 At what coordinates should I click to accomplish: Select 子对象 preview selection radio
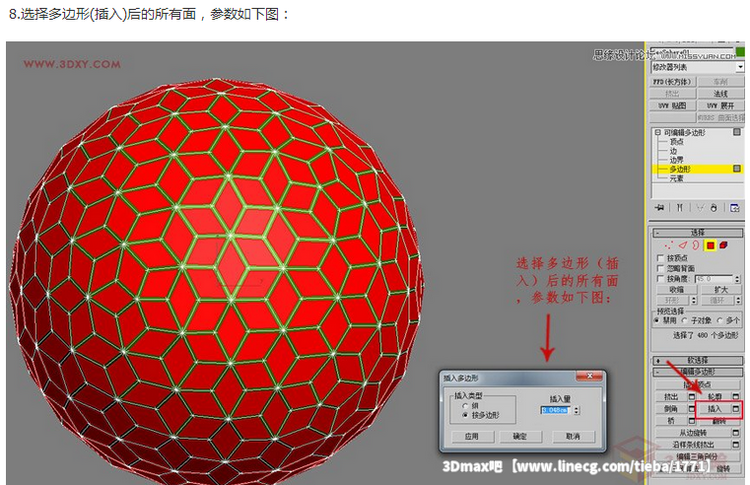tap(684, 320)
